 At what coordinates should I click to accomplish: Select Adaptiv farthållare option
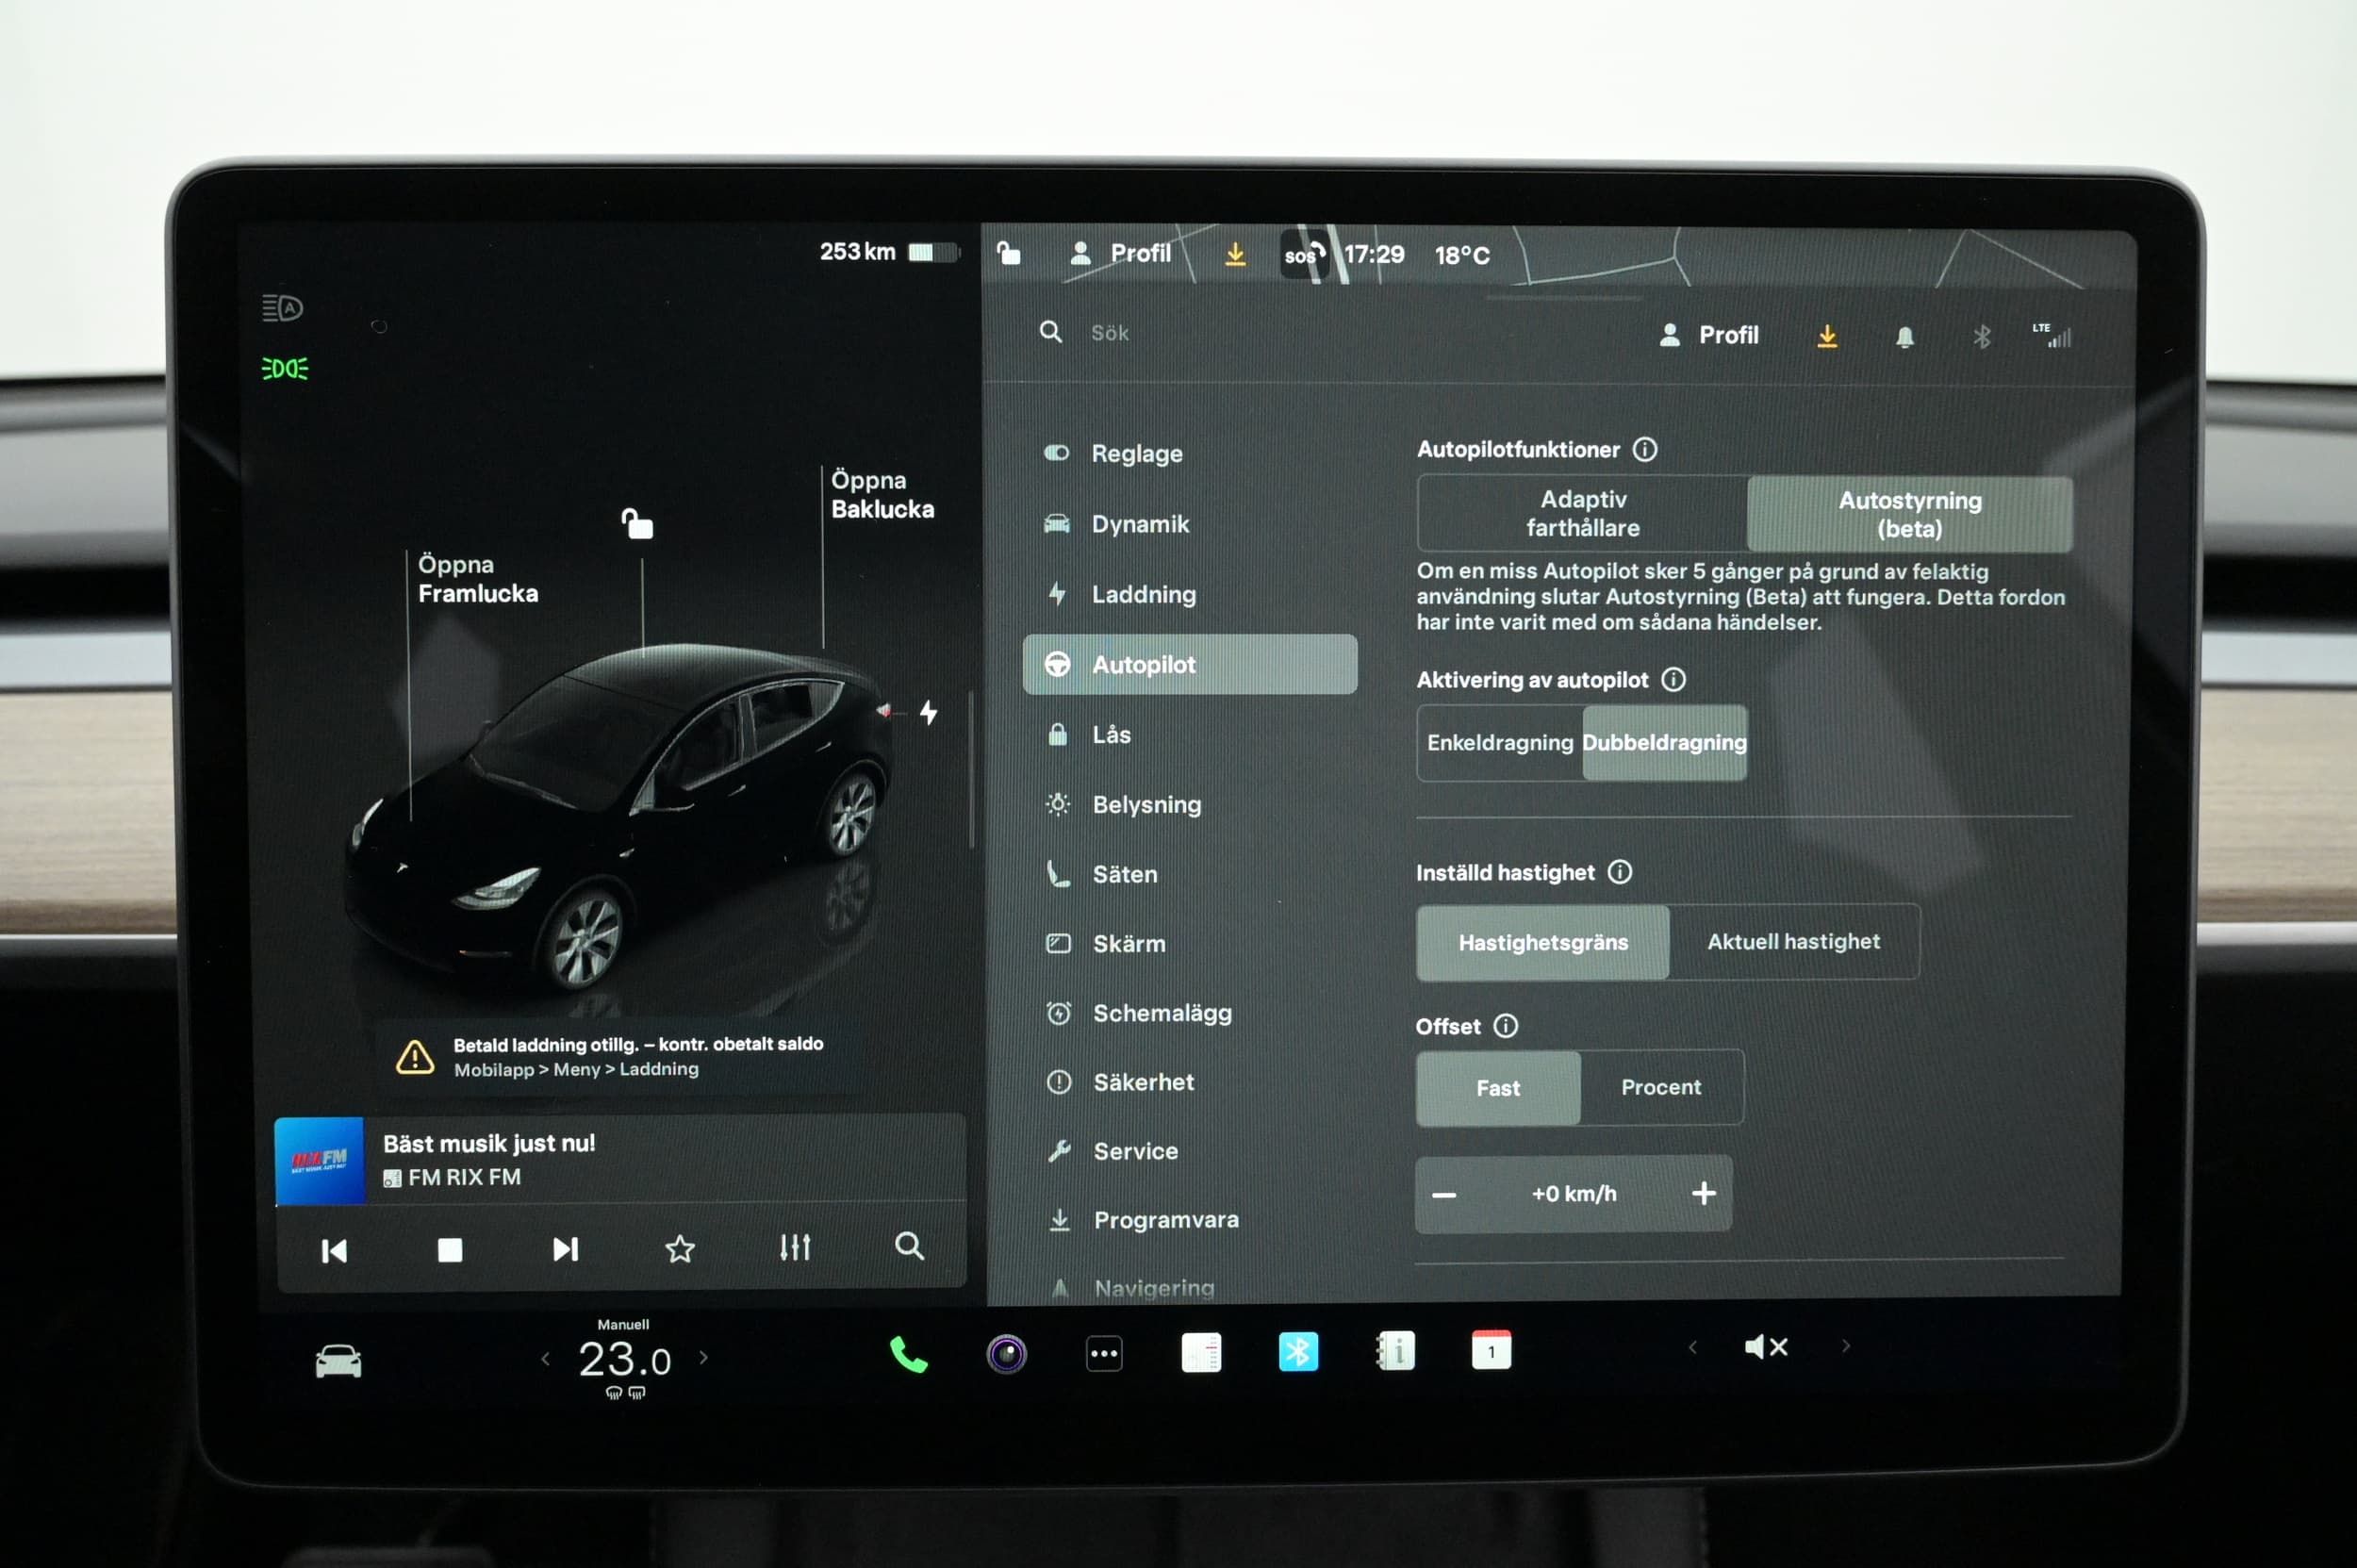[1583, 513]
